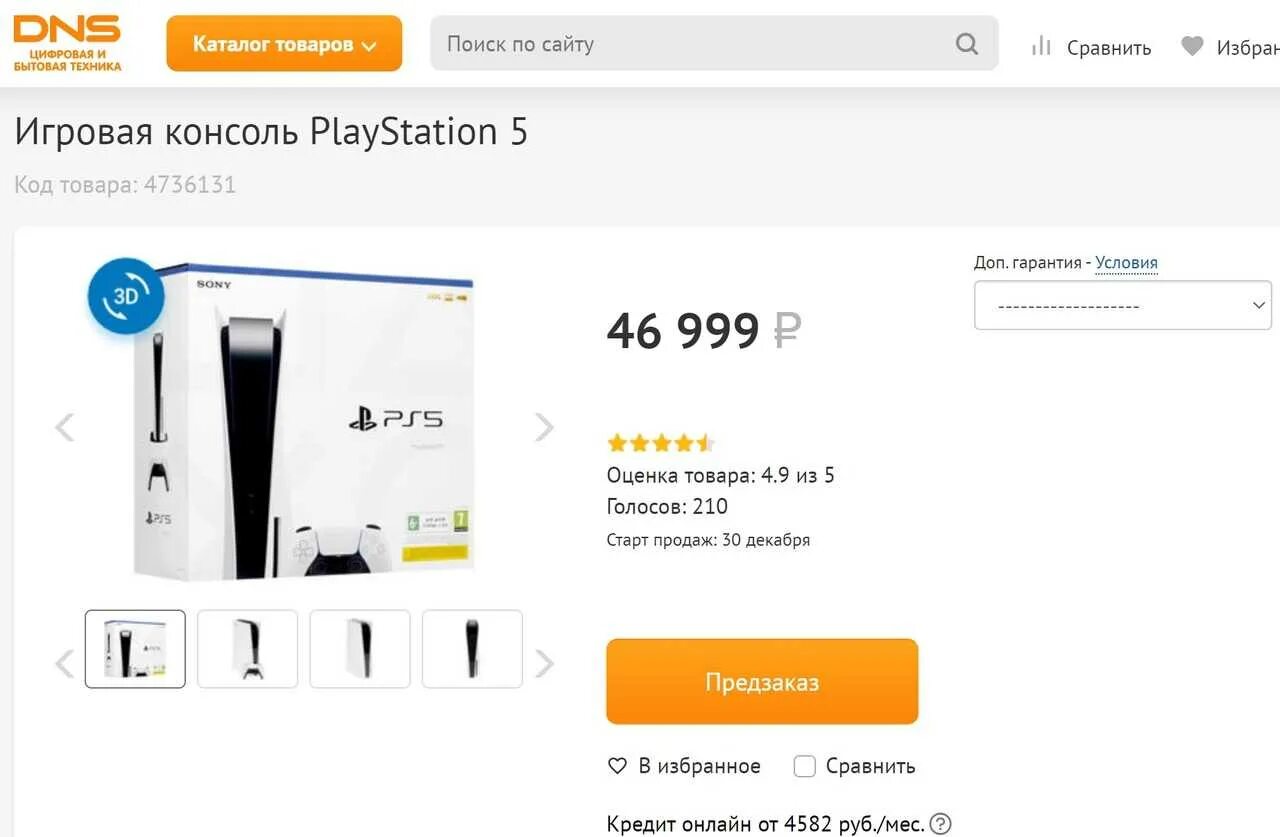Tick the Сравнить checkbox
Image resolution: width=1280 pixels, height=837 pixels.
point(804,766)
